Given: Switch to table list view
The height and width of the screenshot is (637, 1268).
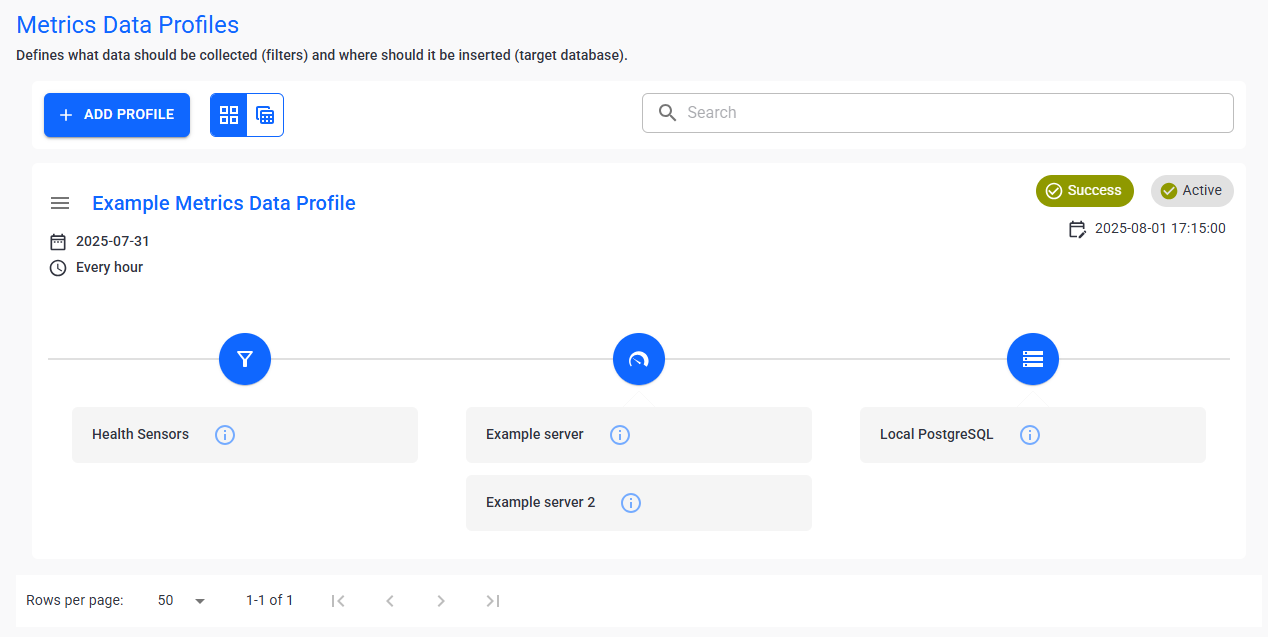Looking at the screenshot, I should pos(265,115).
